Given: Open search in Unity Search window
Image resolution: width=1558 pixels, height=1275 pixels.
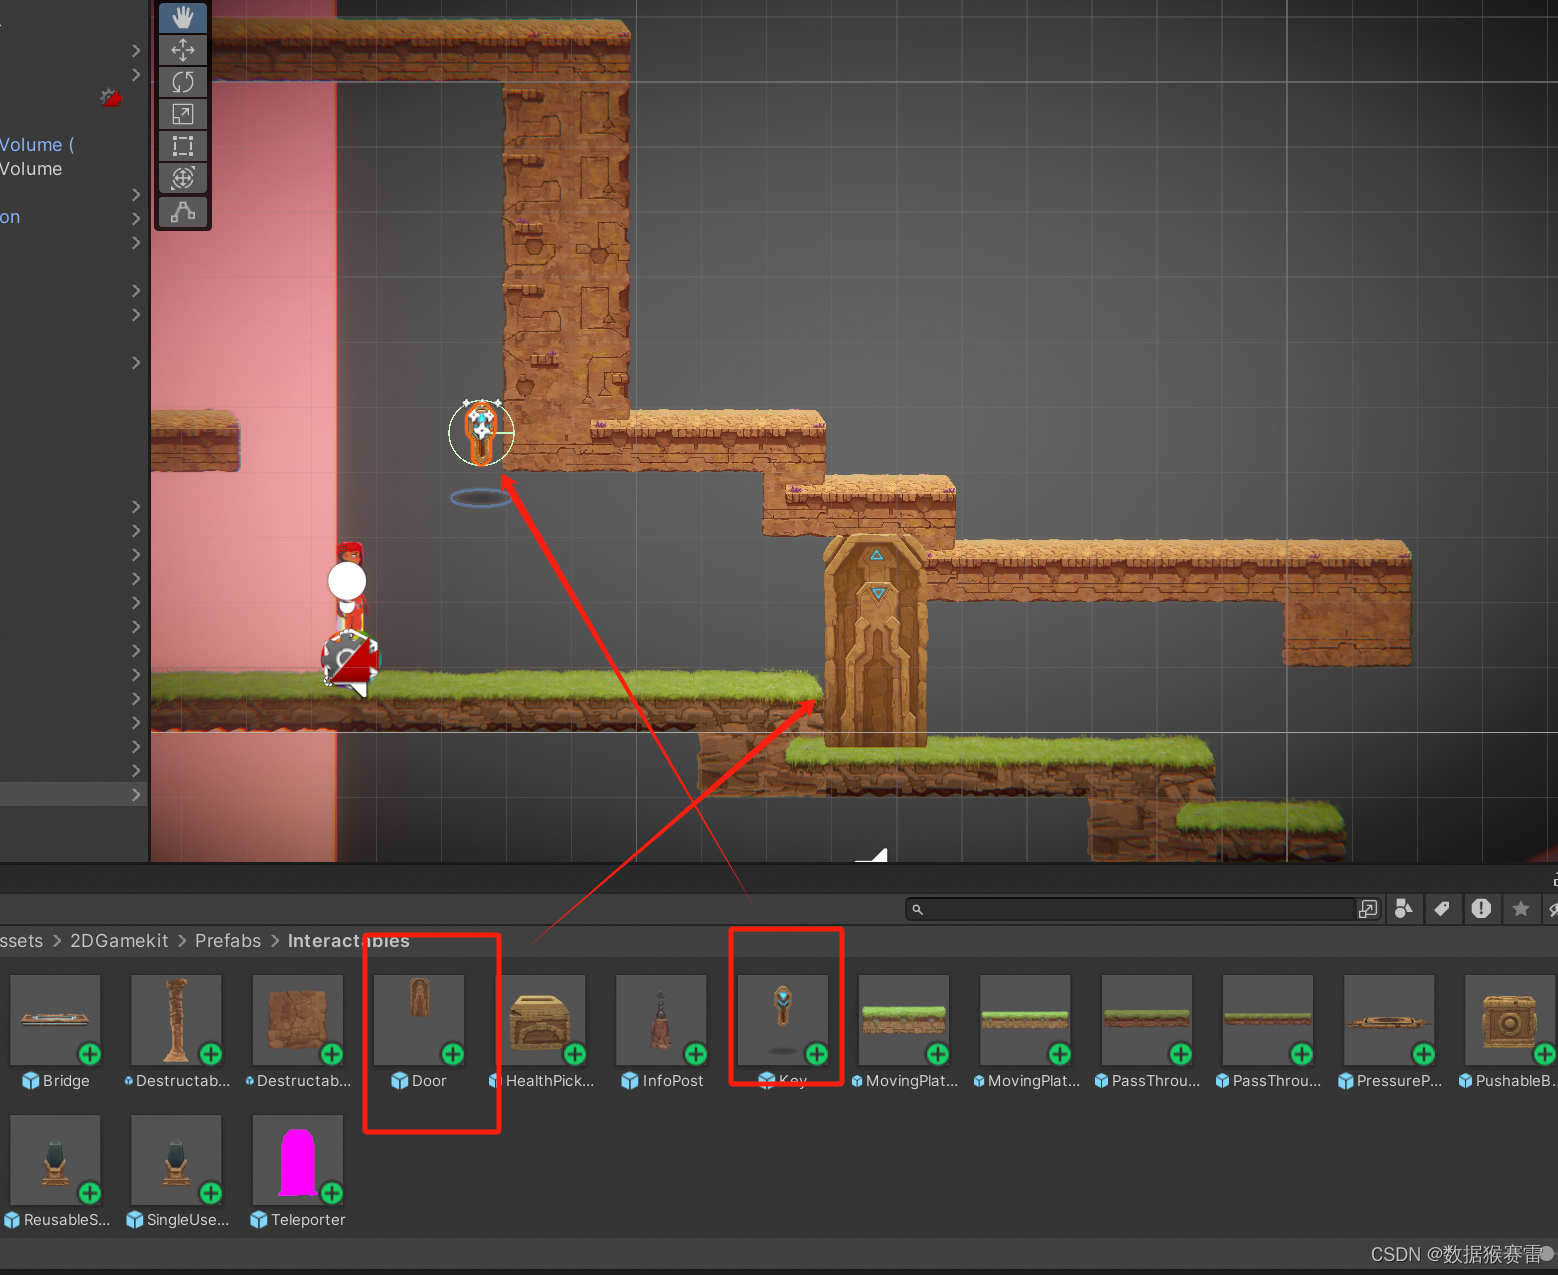Looking at the screenshot, I should point(1368,908).
